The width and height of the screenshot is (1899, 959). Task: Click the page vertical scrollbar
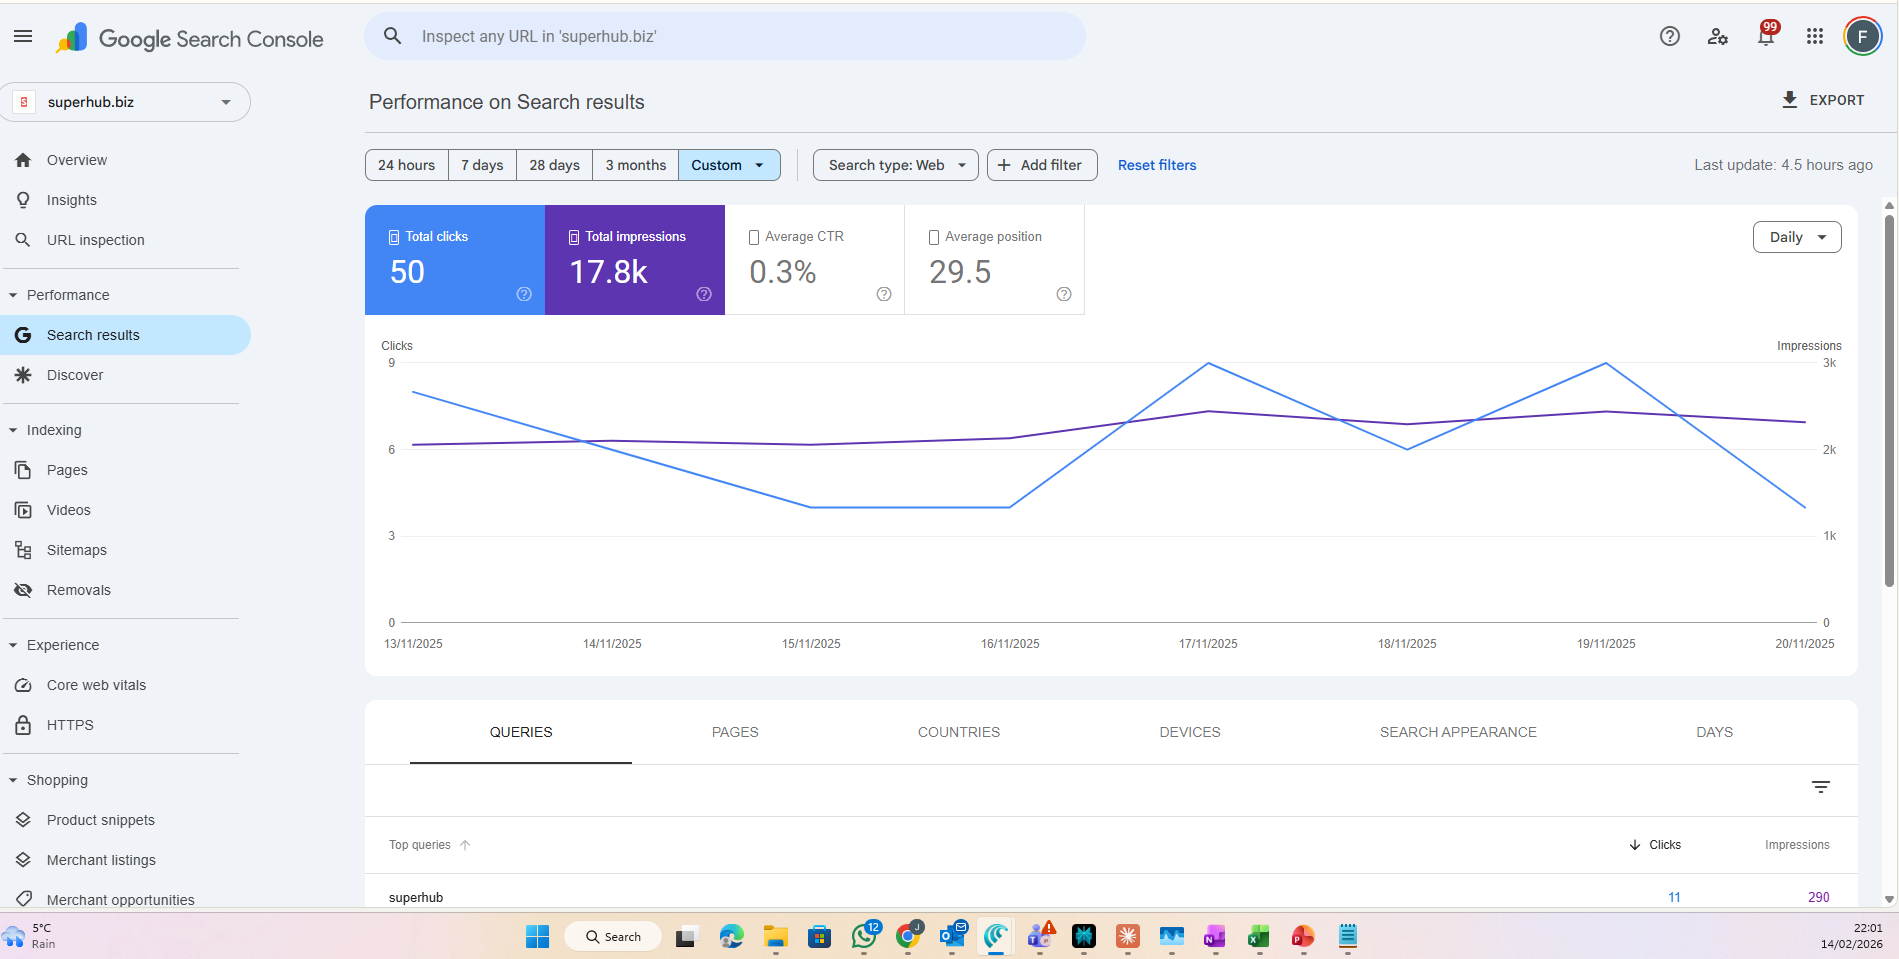coord(1888,400)
